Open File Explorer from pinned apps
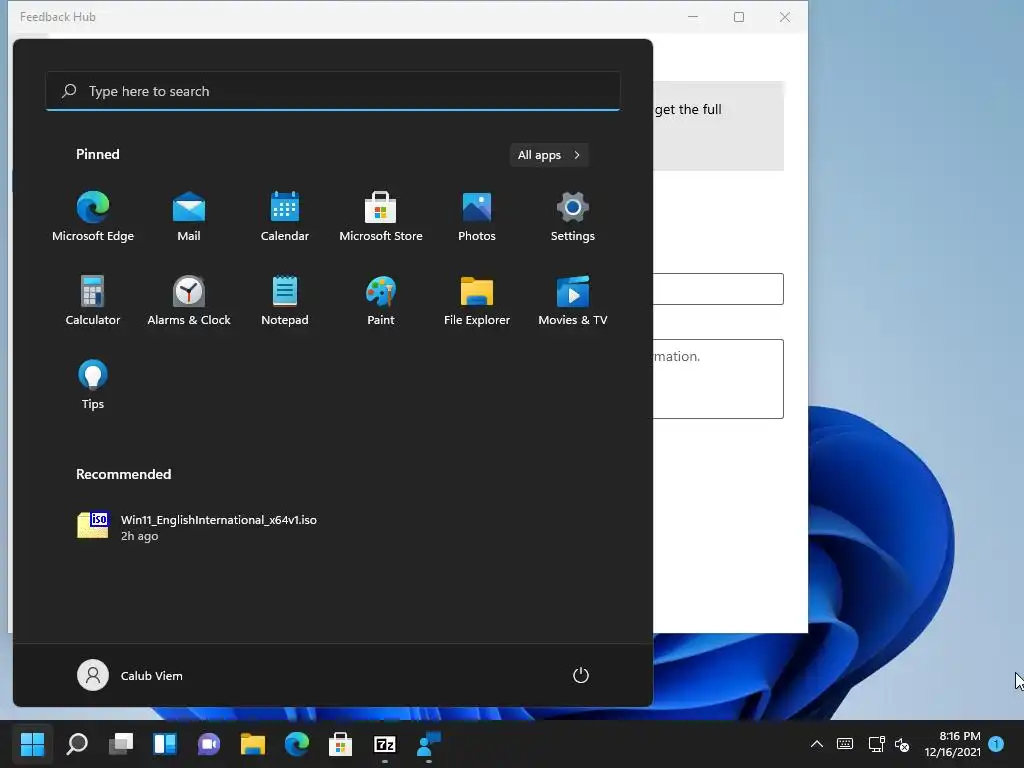1024x768 pixels. (x=477, y=300)
